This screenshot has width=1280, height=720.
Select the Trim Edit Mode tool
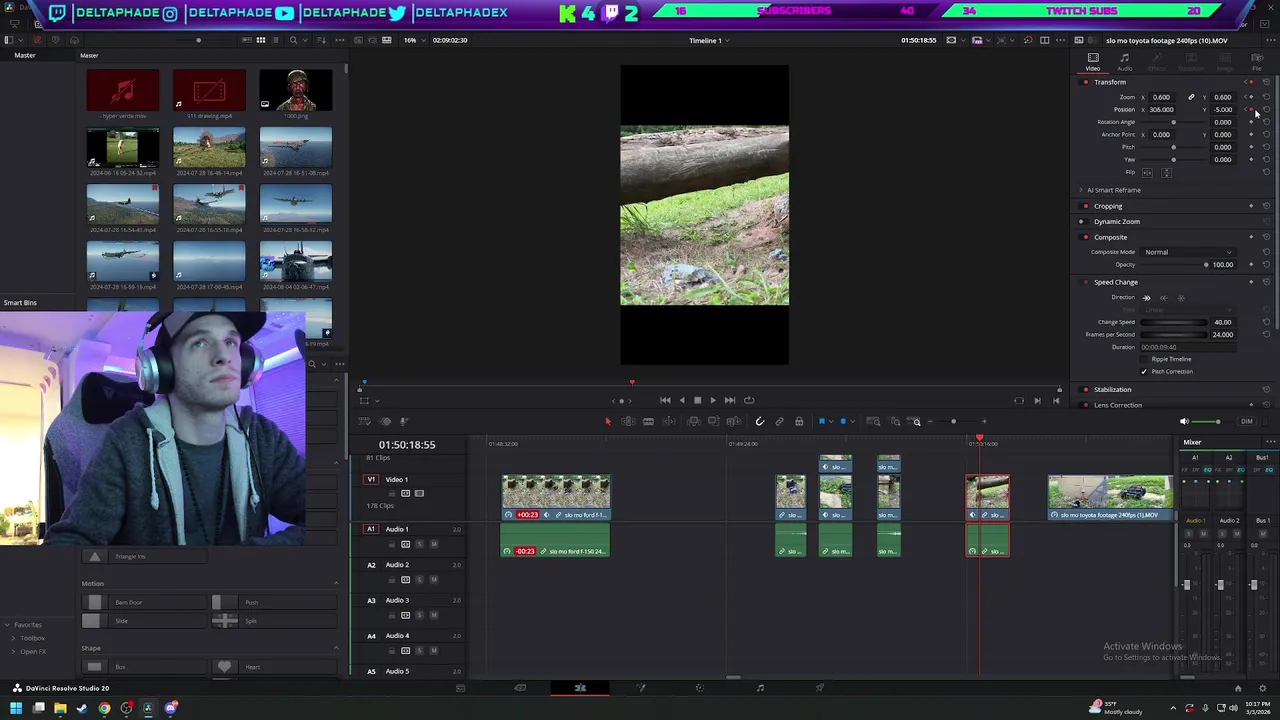pos(628,421)
